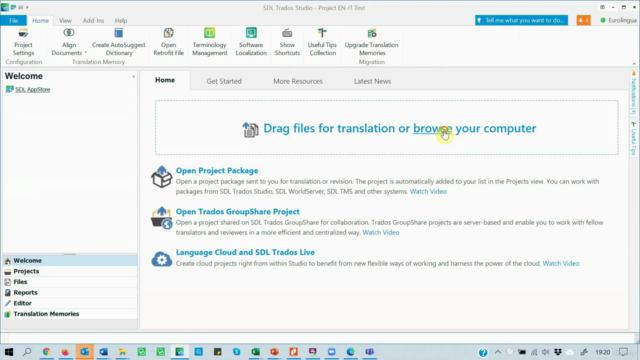This screenshot has width=640, height=360.
Task: Collapse the Welcome navigation pane
Action: click(133, 76)
